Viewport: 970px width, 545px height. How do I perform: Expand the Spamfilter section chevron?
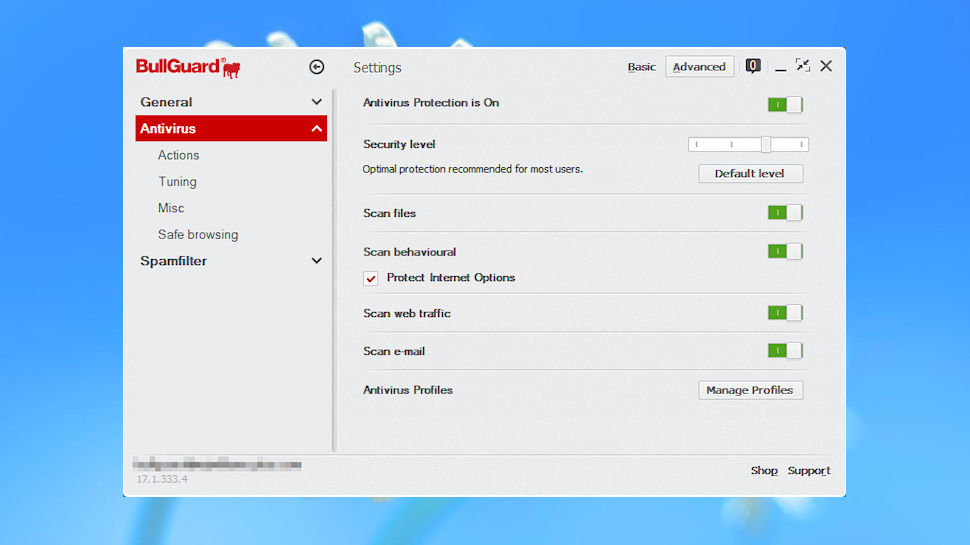[x=317, y=261]
